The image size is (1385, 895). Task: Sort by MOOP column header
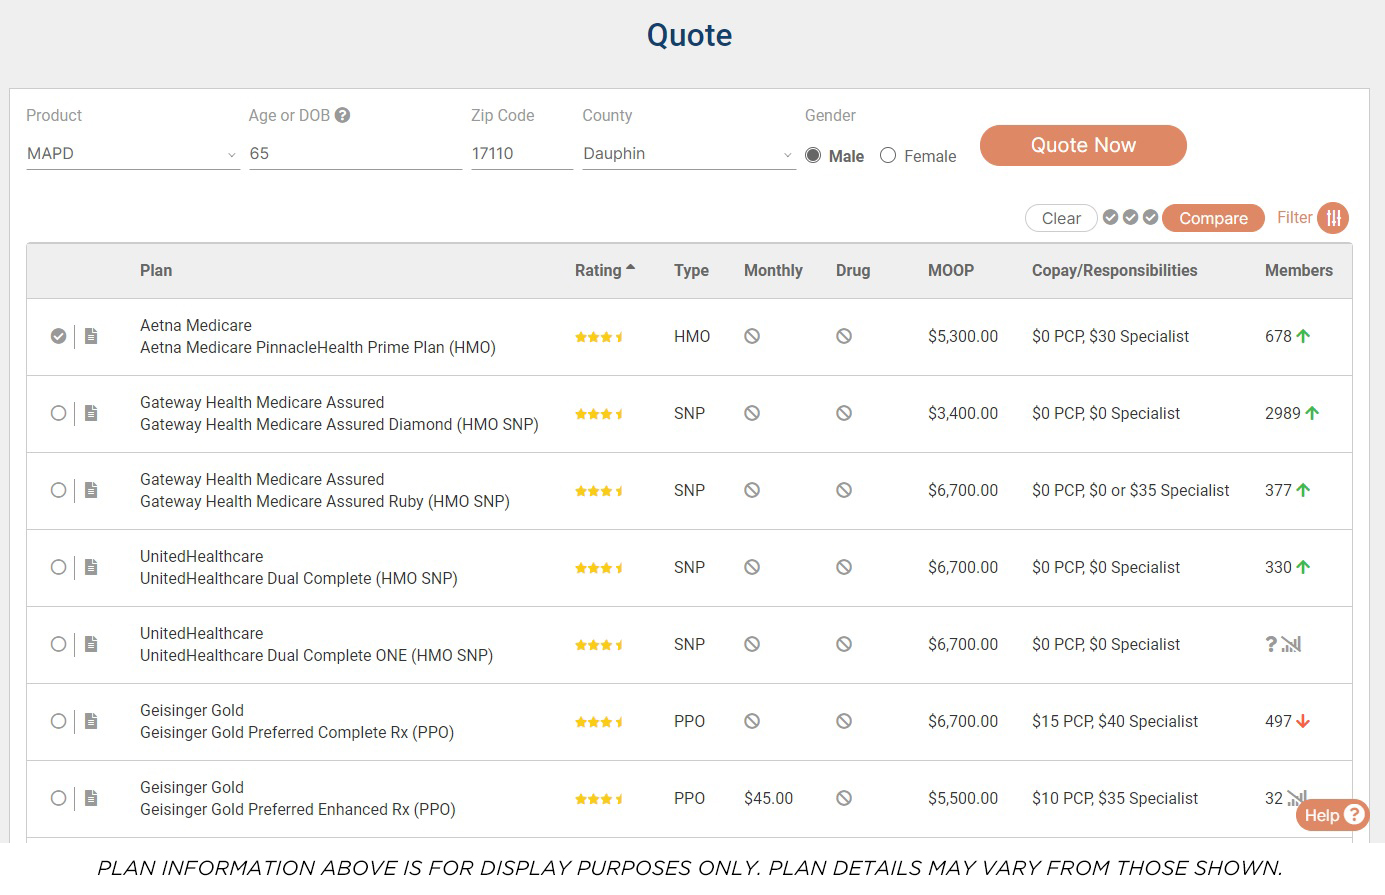point(951,270)
